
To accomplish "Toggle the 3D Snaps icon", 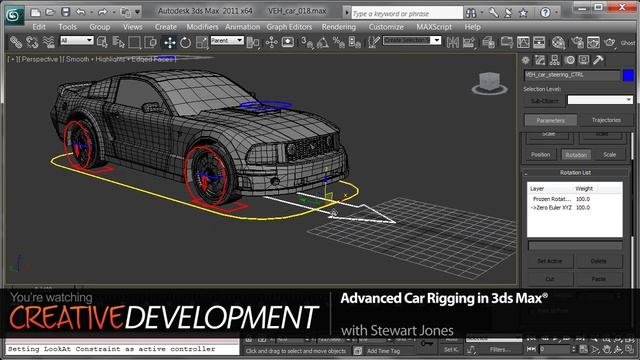I will 307,42.
